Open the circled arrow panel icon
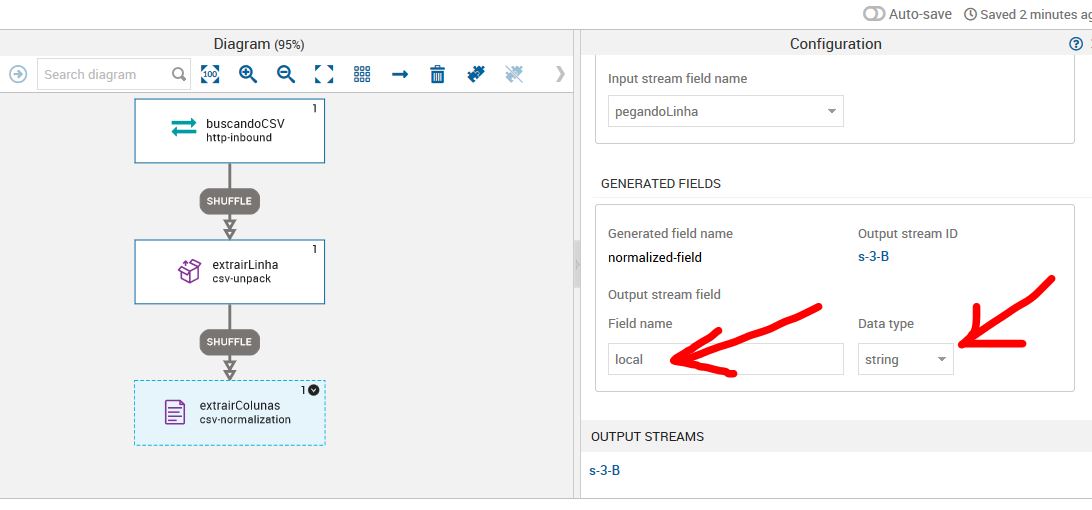 [x=17, y=74]
